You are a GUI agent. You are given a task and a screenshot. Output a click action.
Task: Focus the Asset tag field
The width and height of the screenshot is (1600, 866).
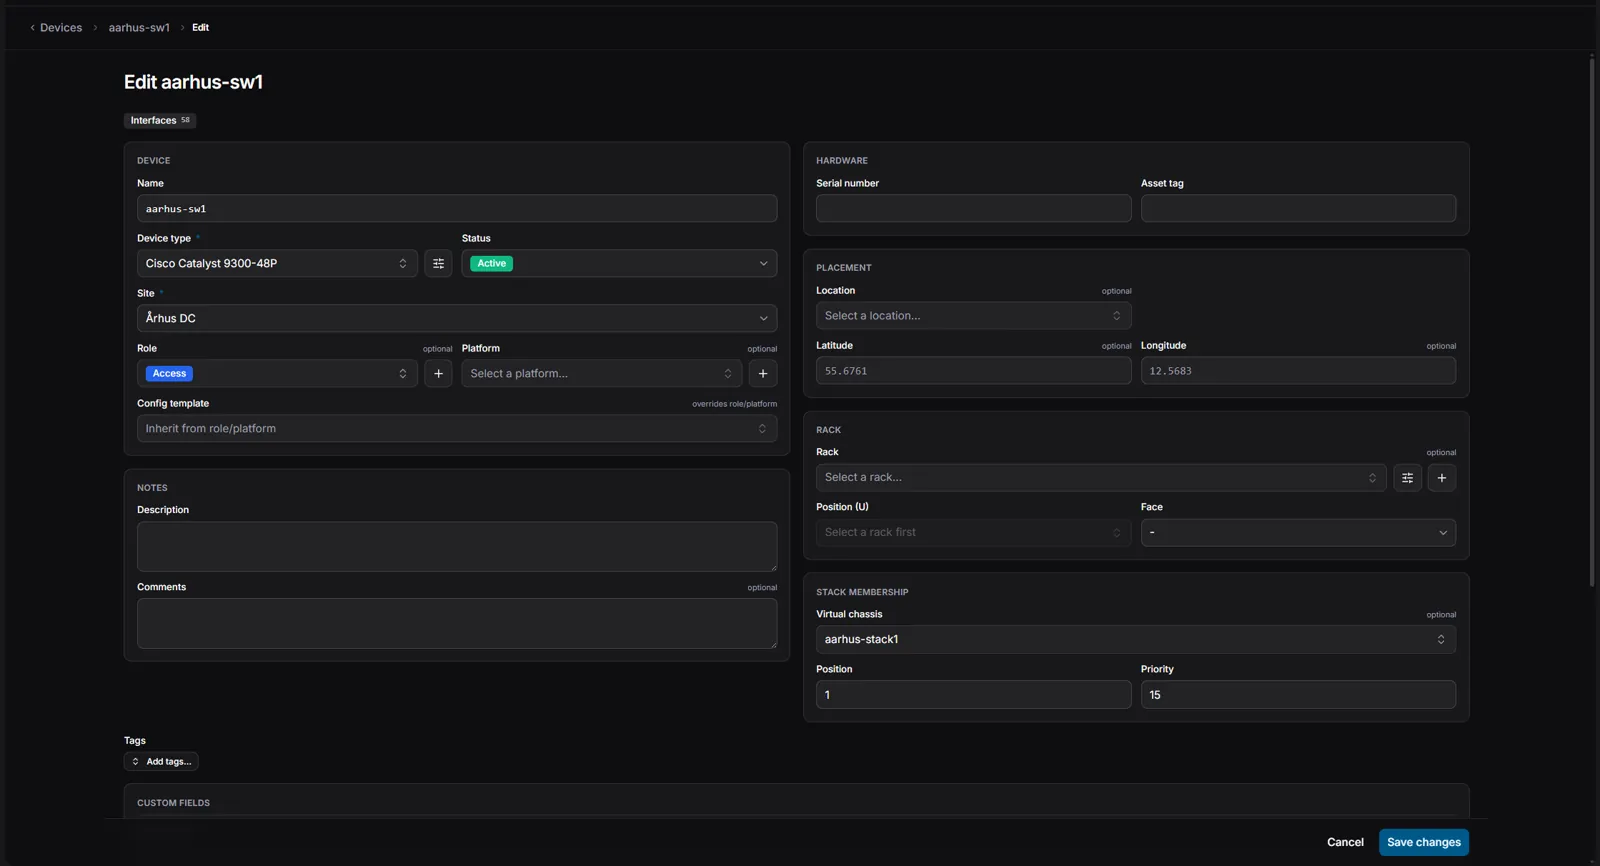pyautogui.click(x=1298, y=208)
